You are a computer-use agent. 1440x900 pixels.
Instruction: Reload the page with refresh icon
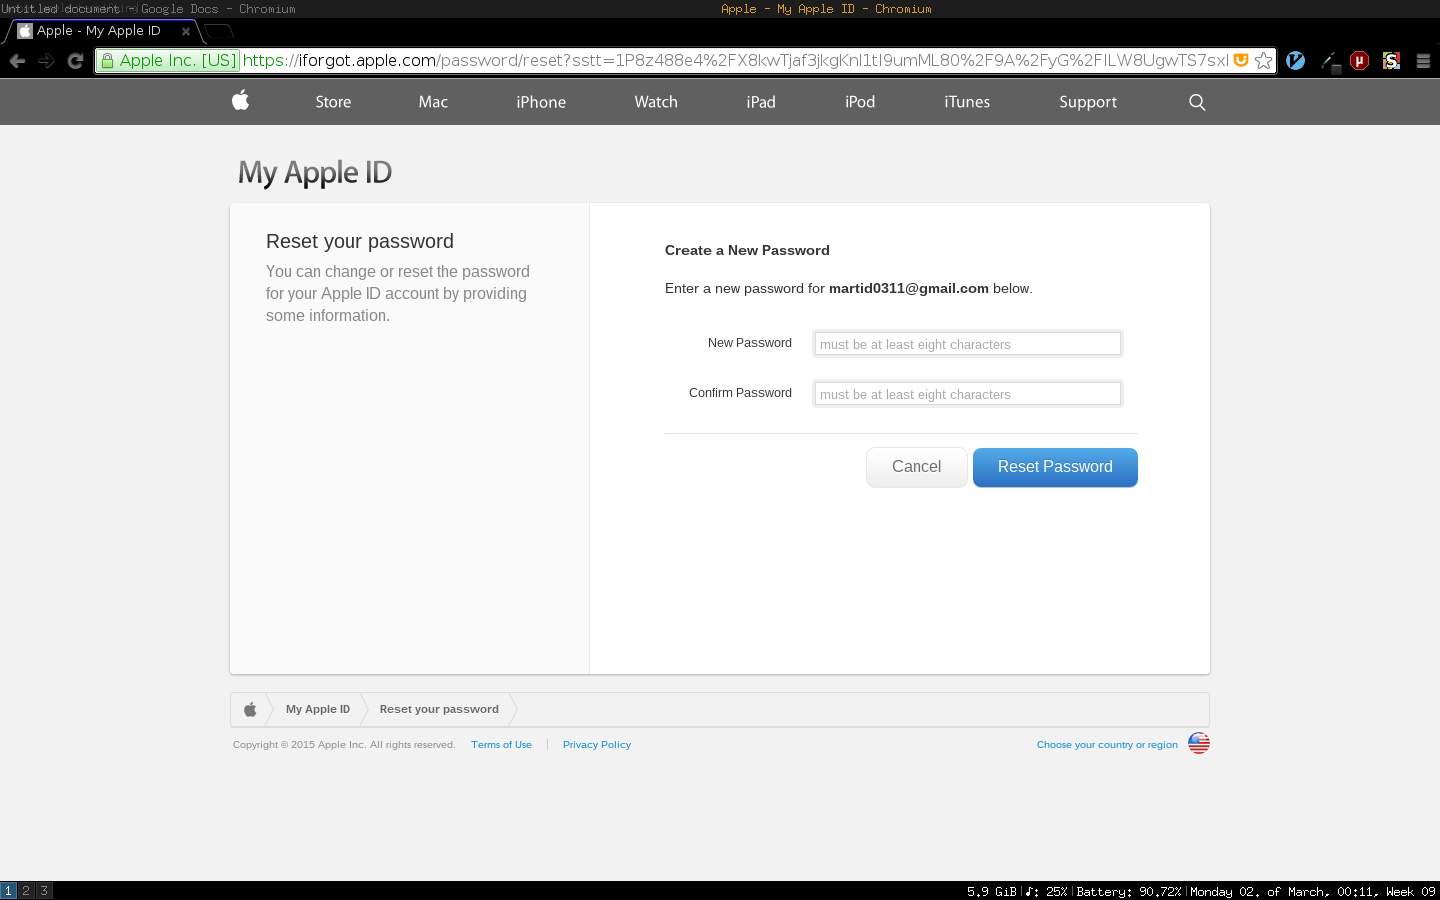[75, 61]
